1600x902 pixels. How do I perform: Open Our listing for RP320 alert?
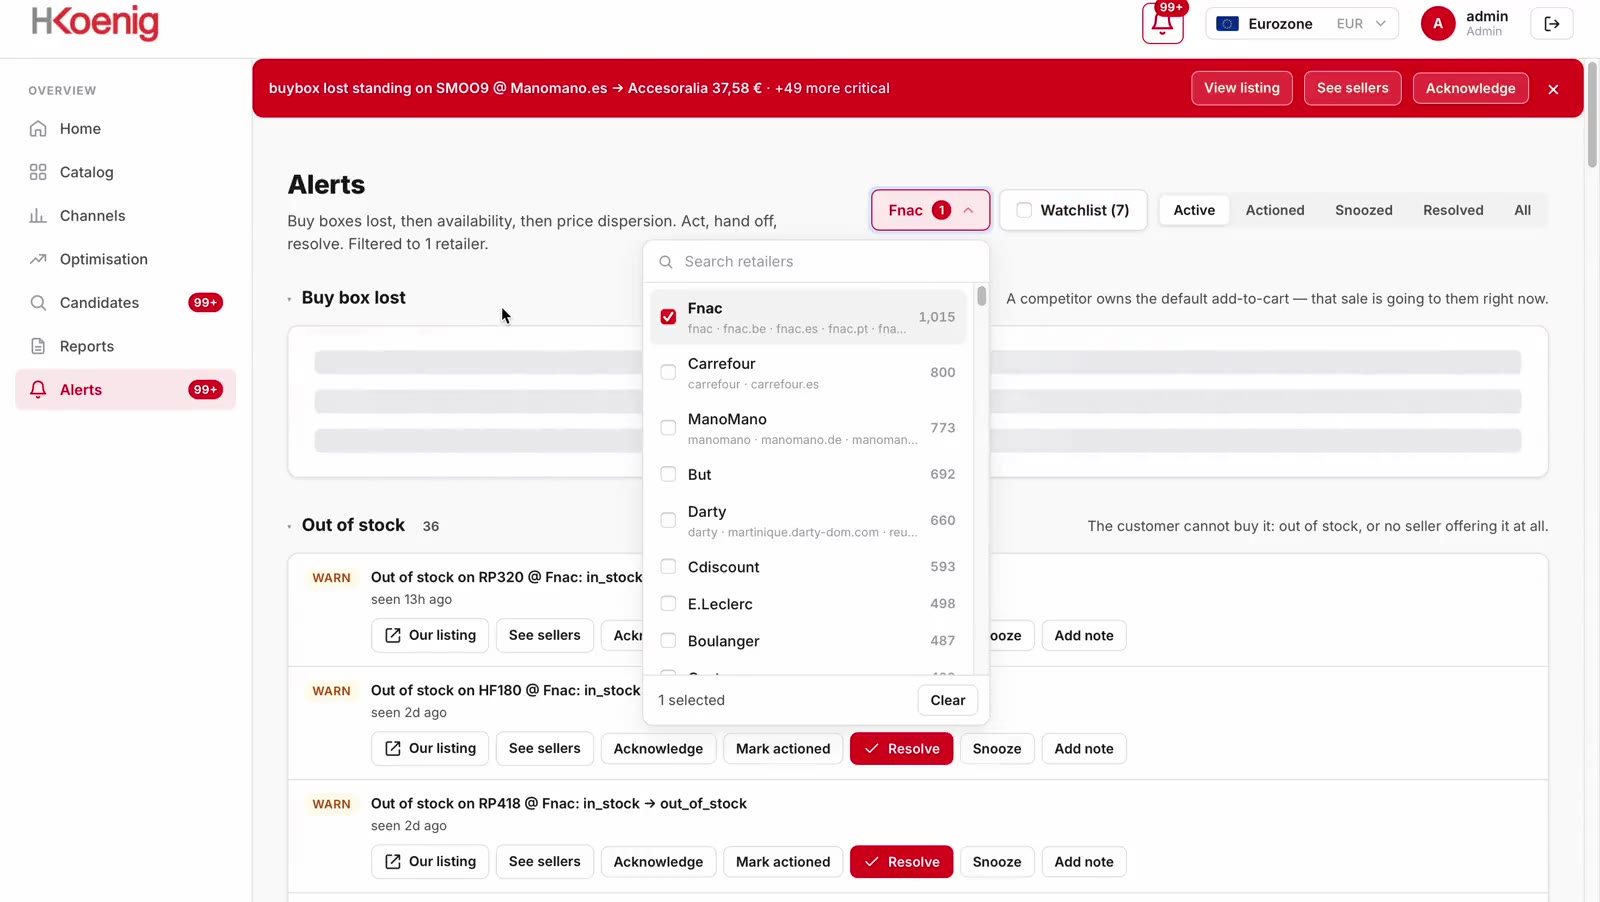point(430,636)
